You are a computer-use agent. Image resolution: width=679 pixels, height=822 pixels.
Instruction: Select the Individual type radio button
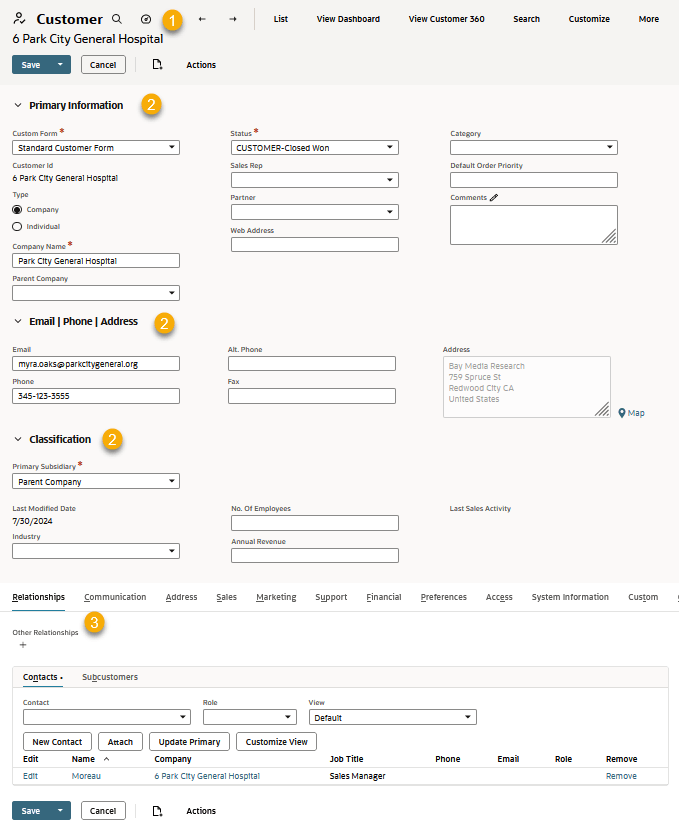(17, 226)
